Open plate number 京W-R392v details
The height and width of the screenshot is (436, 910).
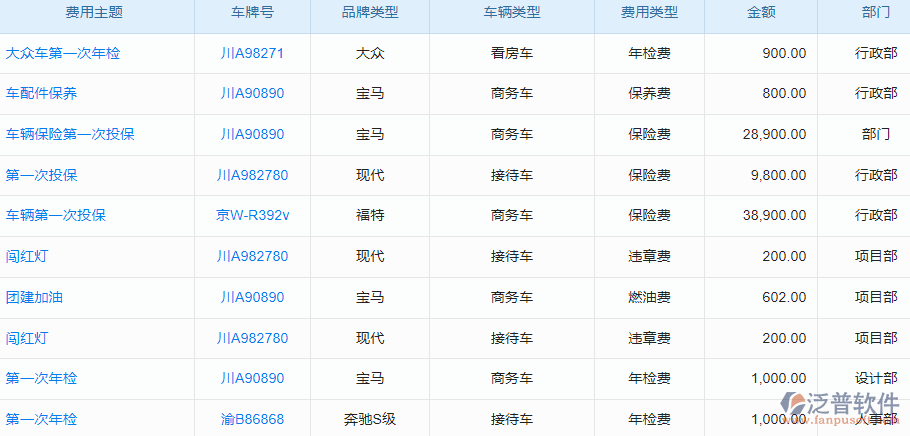tap(252, 215)
